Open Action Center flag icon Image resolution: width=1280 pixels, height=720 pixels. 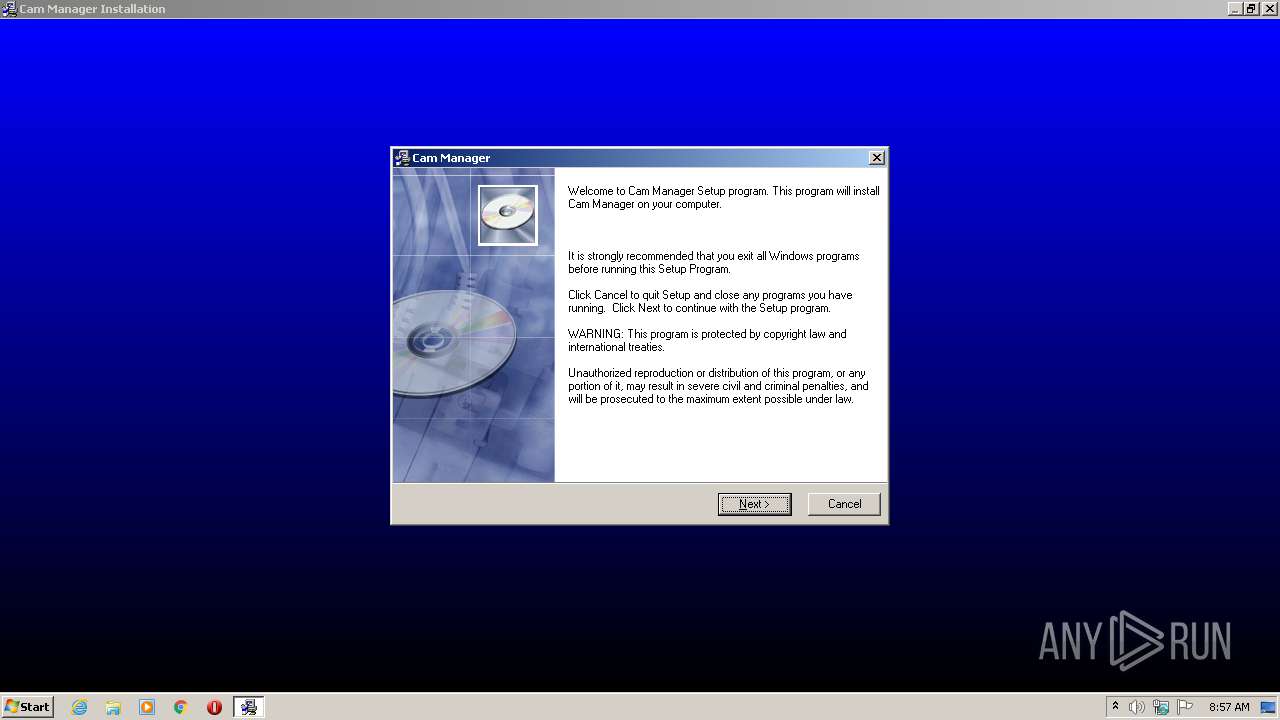(1185, 707)
